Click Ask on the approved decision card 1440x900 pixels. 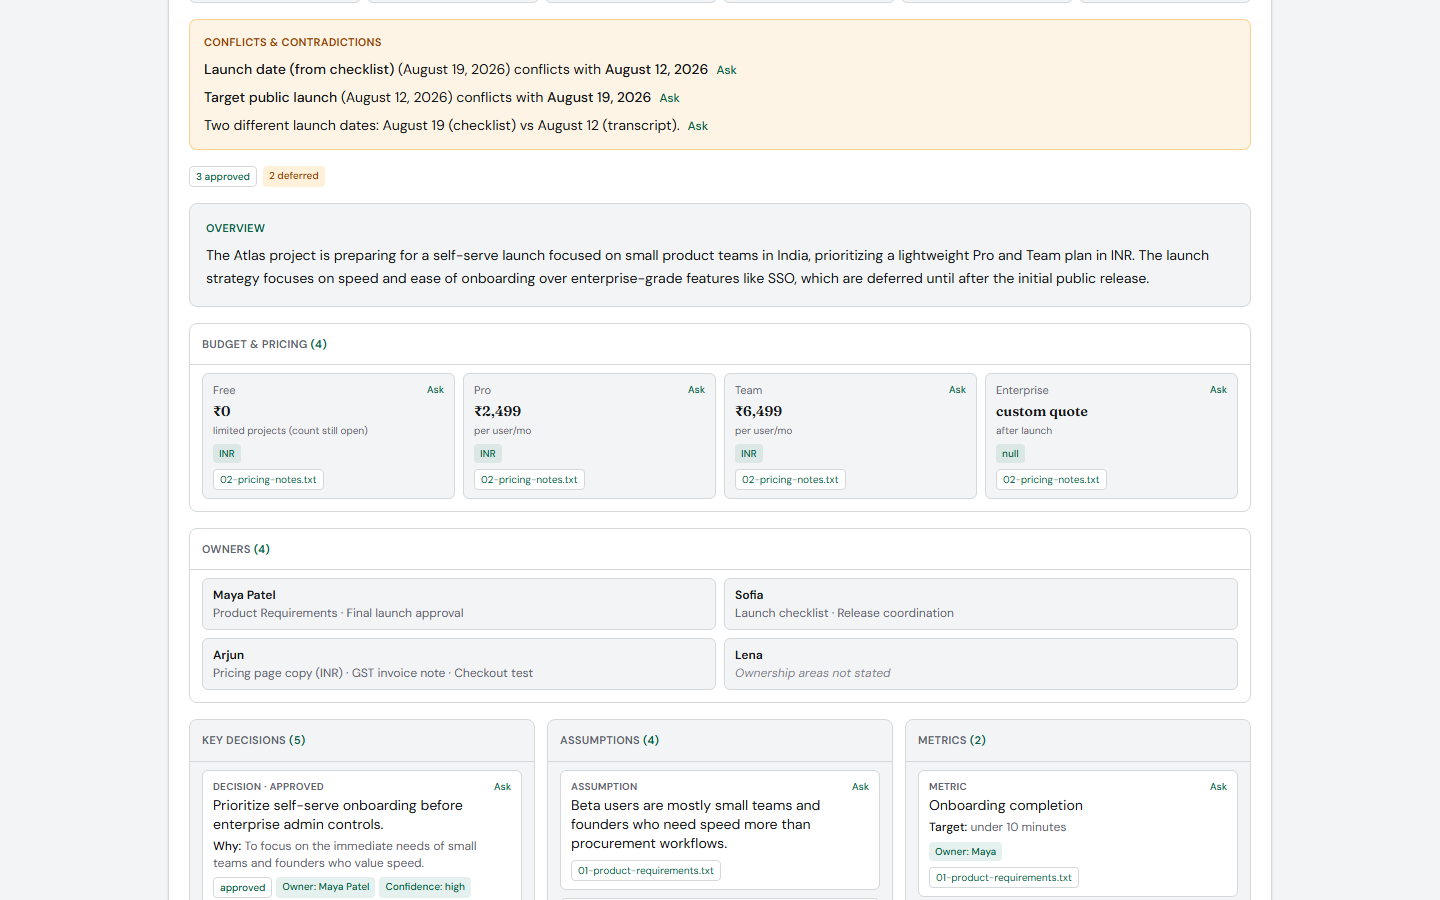(x=502, y=787)
